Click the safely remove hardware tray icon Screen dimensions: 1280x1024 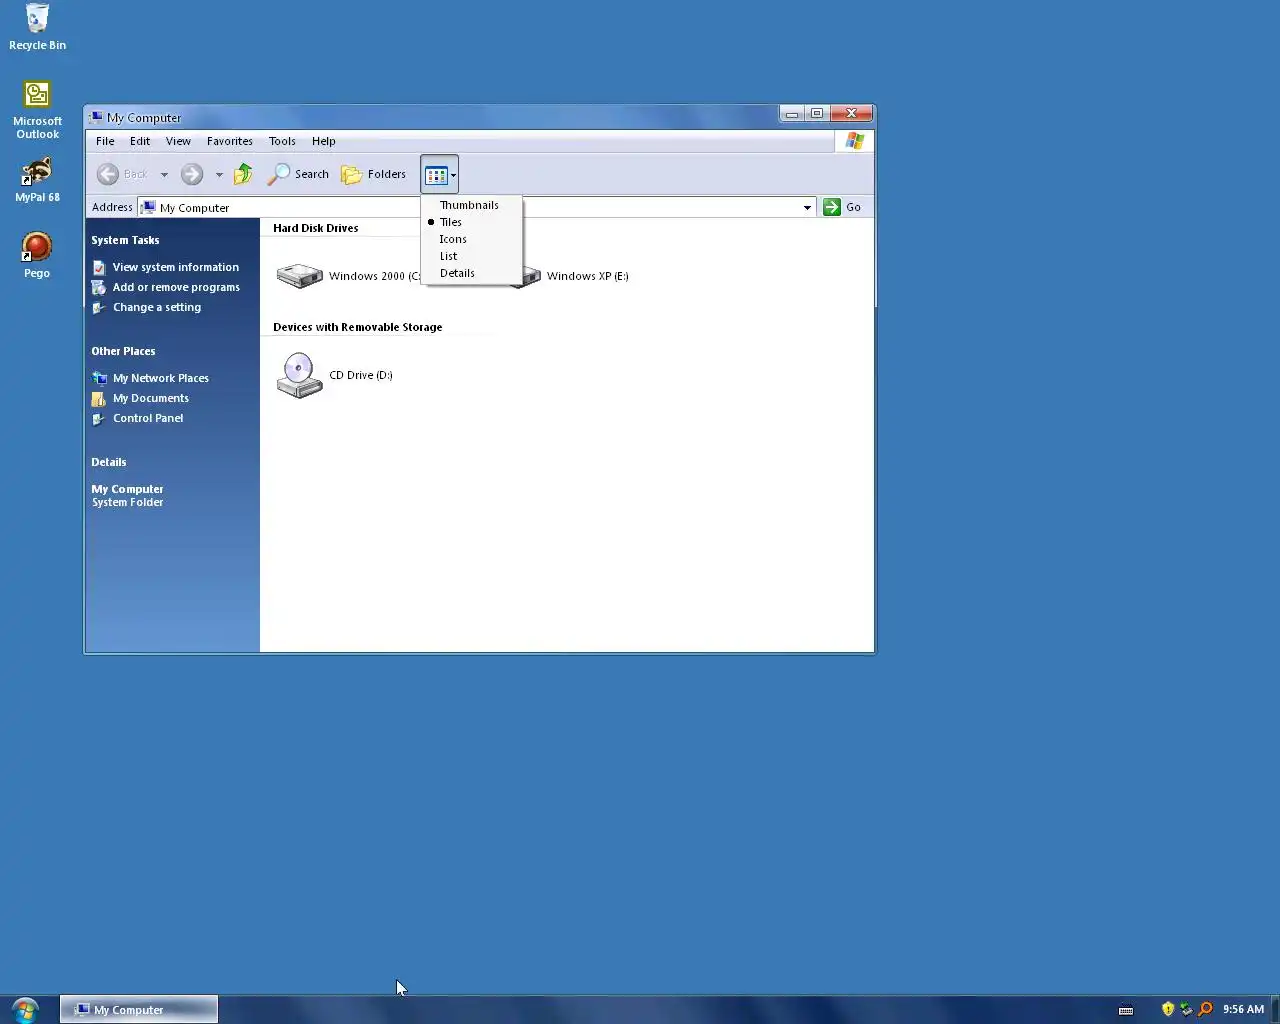click(1186, 1009)
